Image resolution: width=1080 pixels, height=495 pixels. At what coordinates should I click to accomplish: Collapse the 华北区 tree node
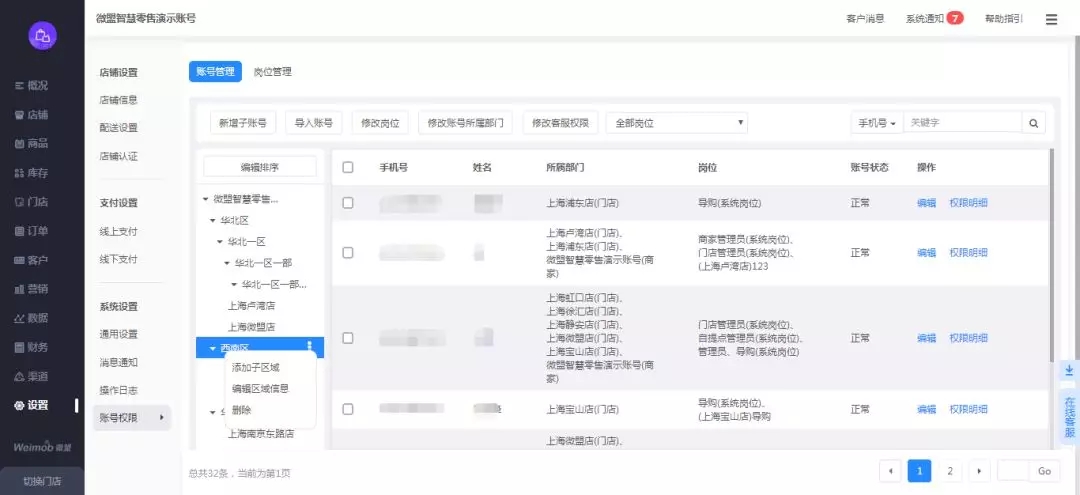pyautogui.click(x=212, y=220)
